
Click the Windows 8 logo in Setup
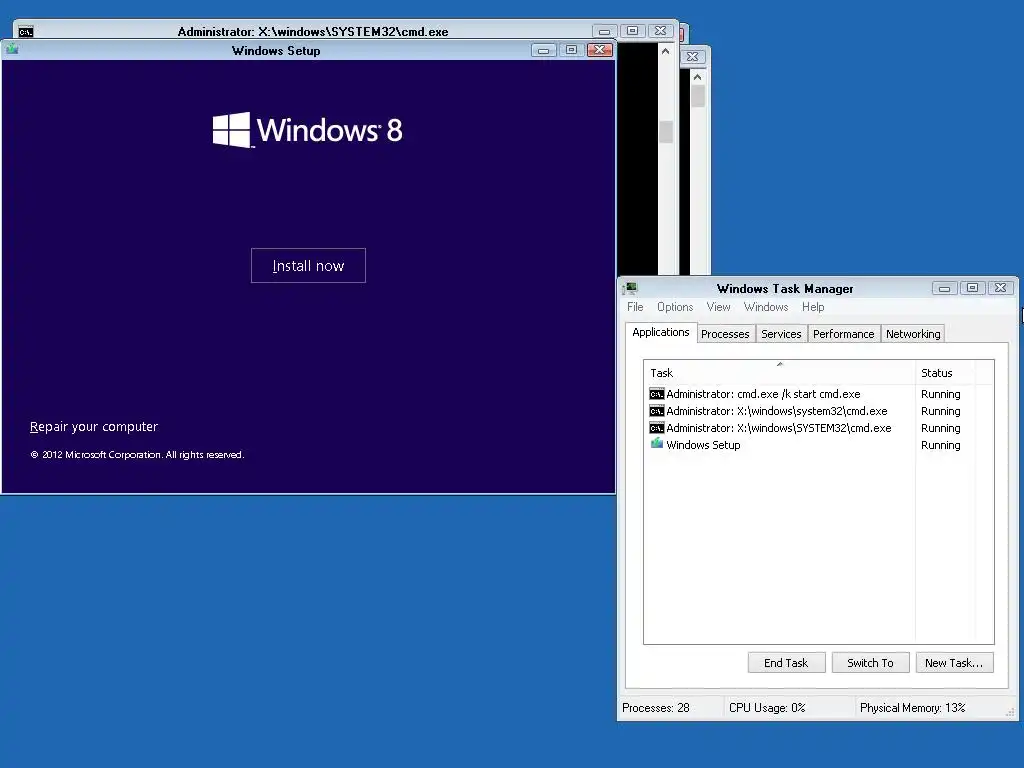[x=308, y=130]
